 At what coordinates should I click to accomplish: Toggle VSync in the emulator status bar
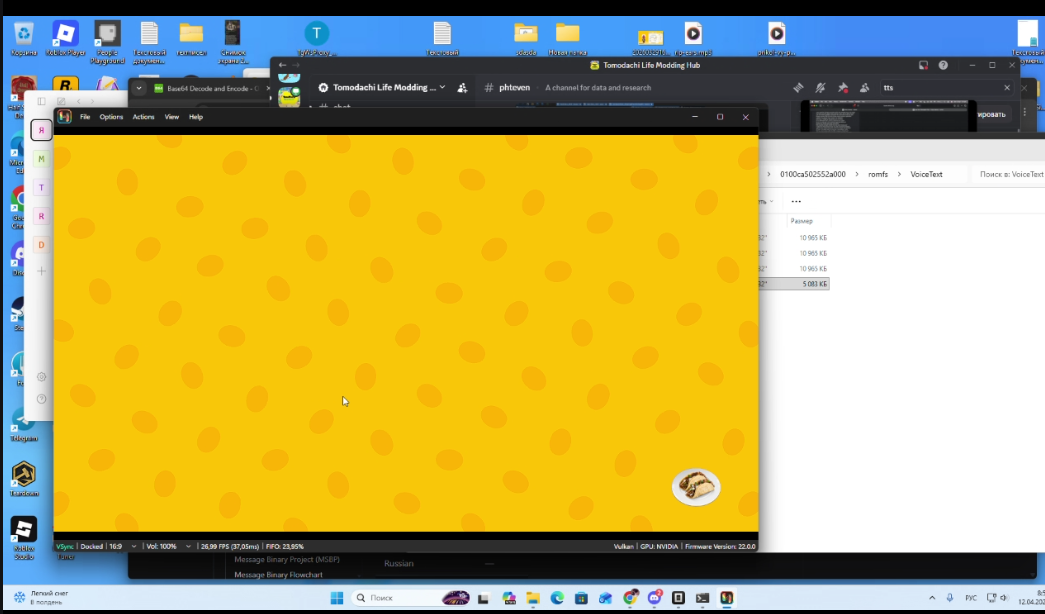tap(65, 546)
